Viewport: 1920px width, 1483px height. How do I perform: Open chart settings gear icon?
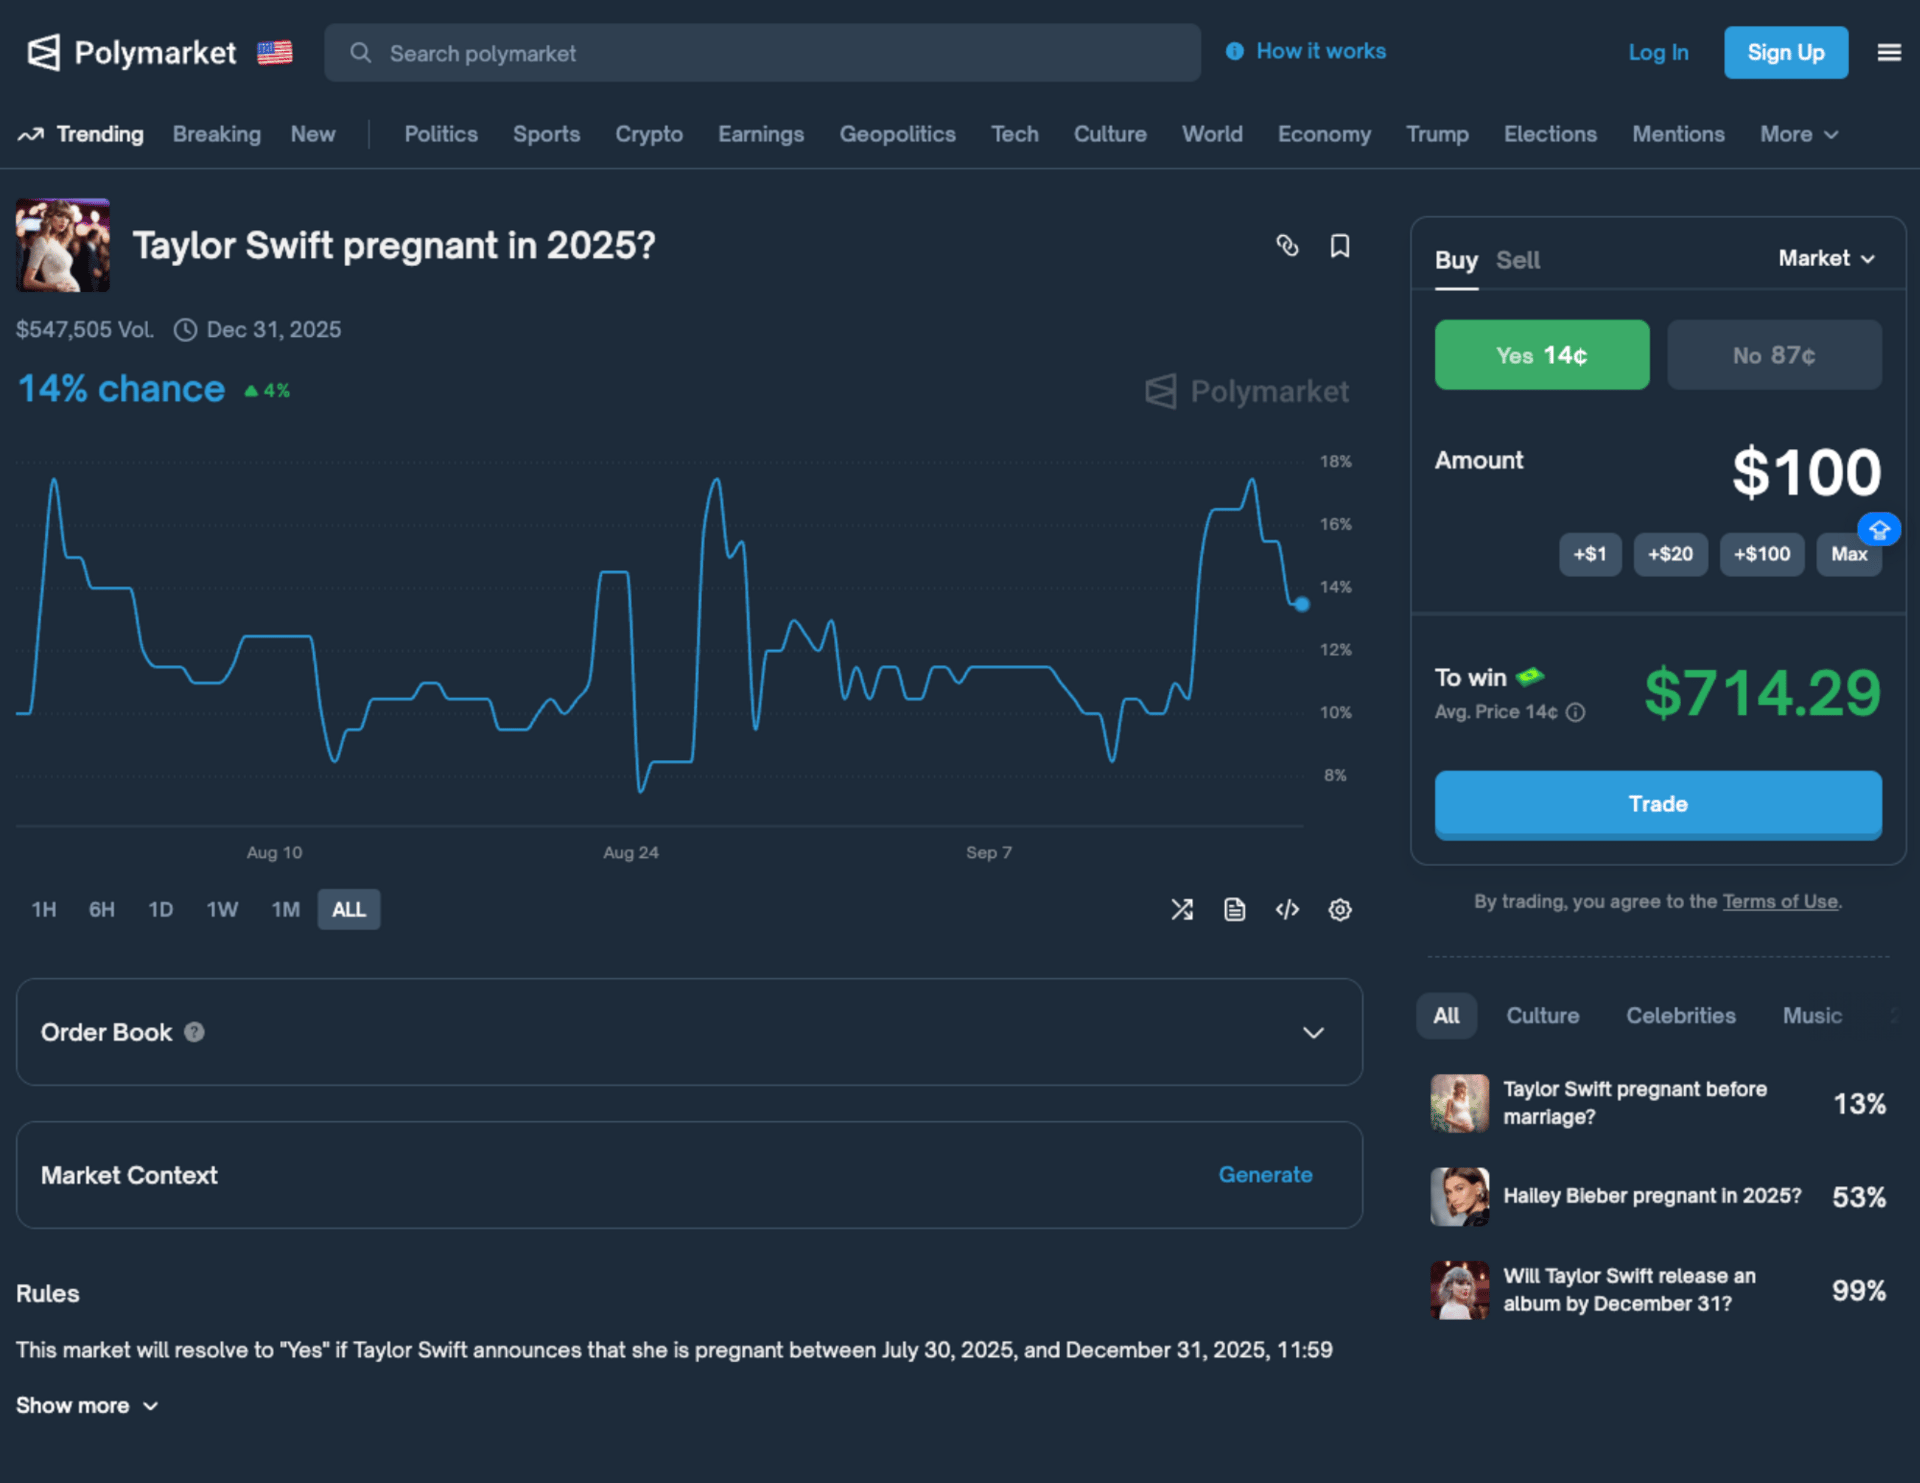click(x=1340, y=909)
